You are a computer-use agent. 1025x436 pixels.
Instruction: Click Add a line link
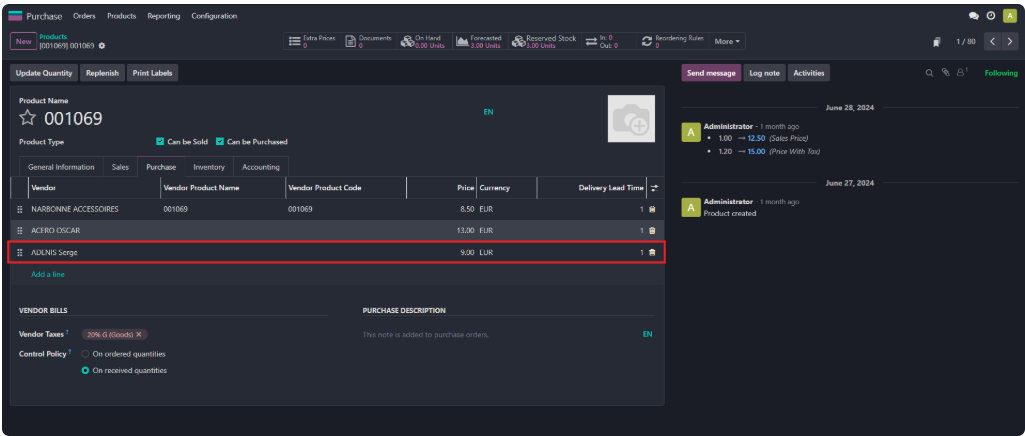point(48,274)
